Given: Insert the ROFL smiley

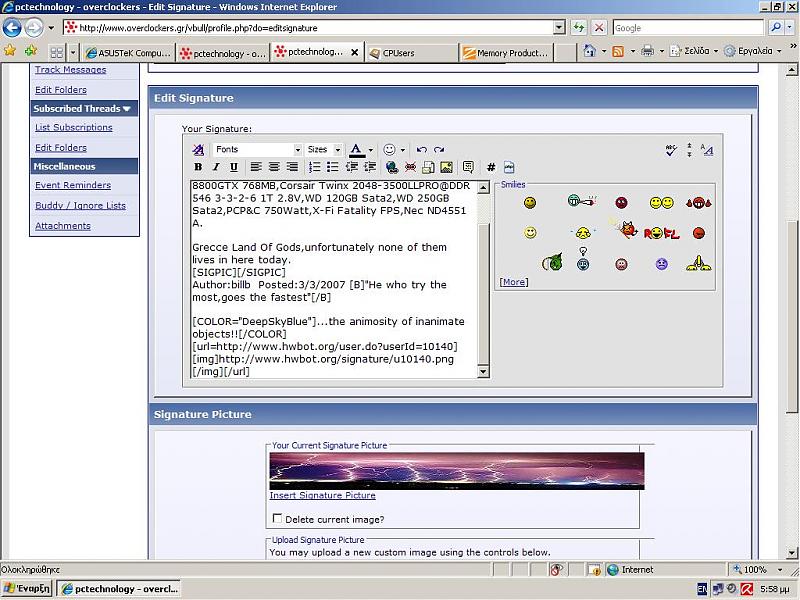Looking at the screenshot, I should [662, 234].
